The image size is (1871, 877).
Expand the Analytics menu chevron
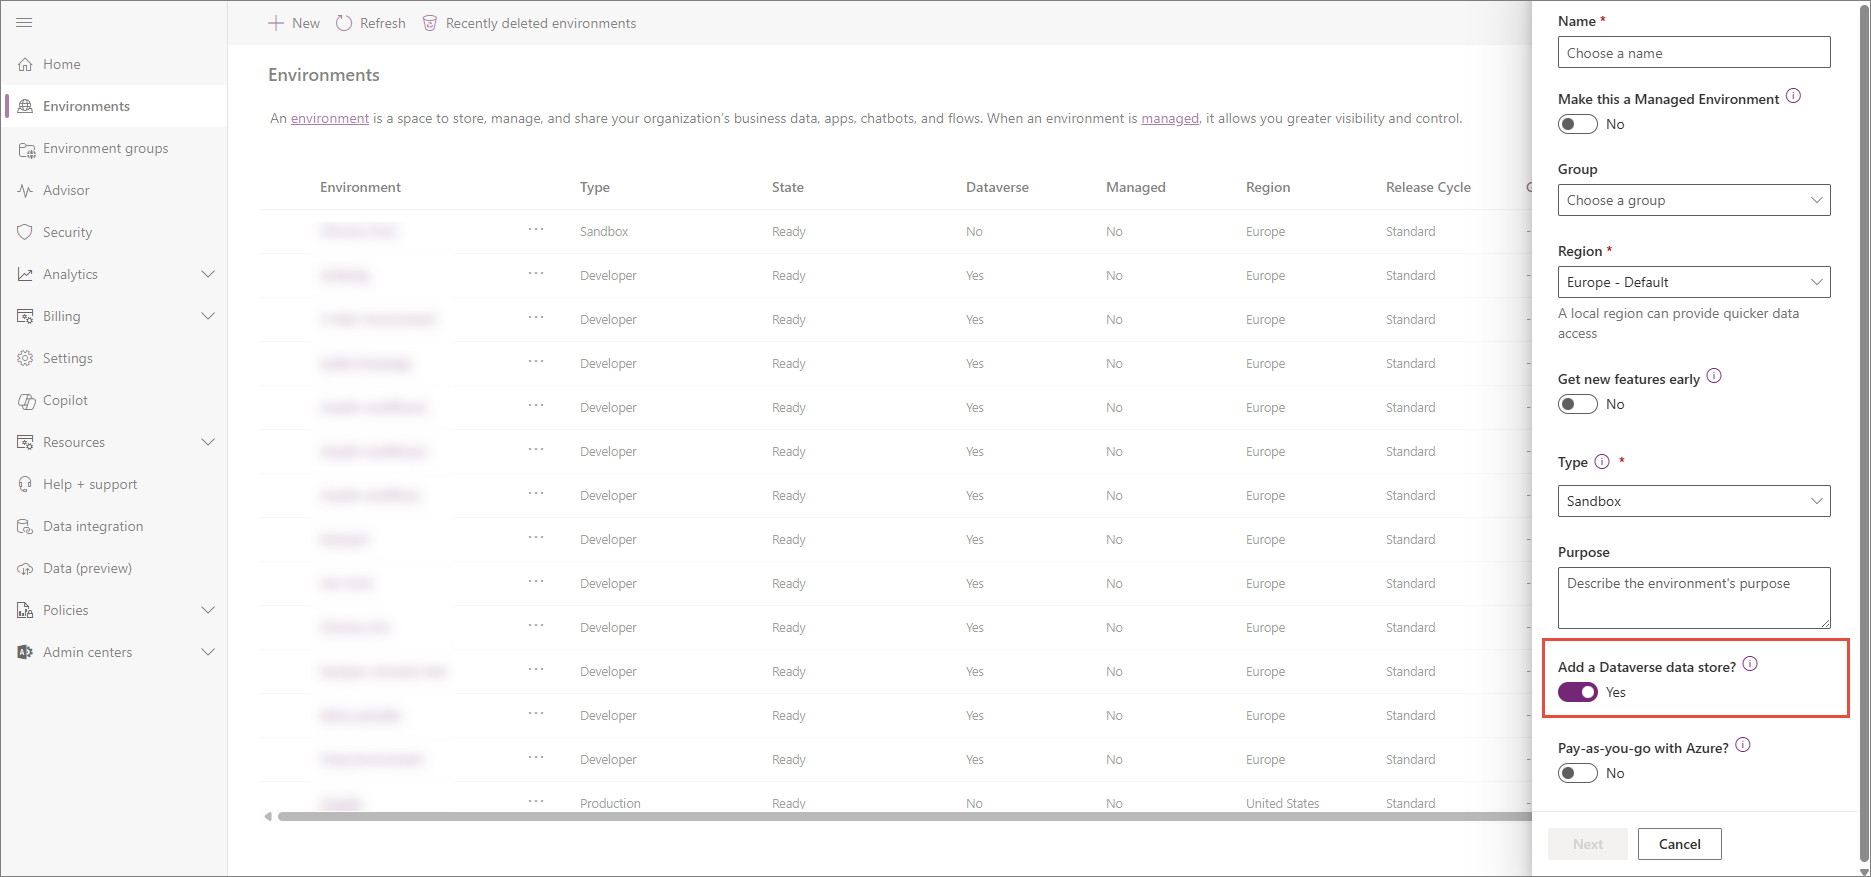click(x=208, y=274)
